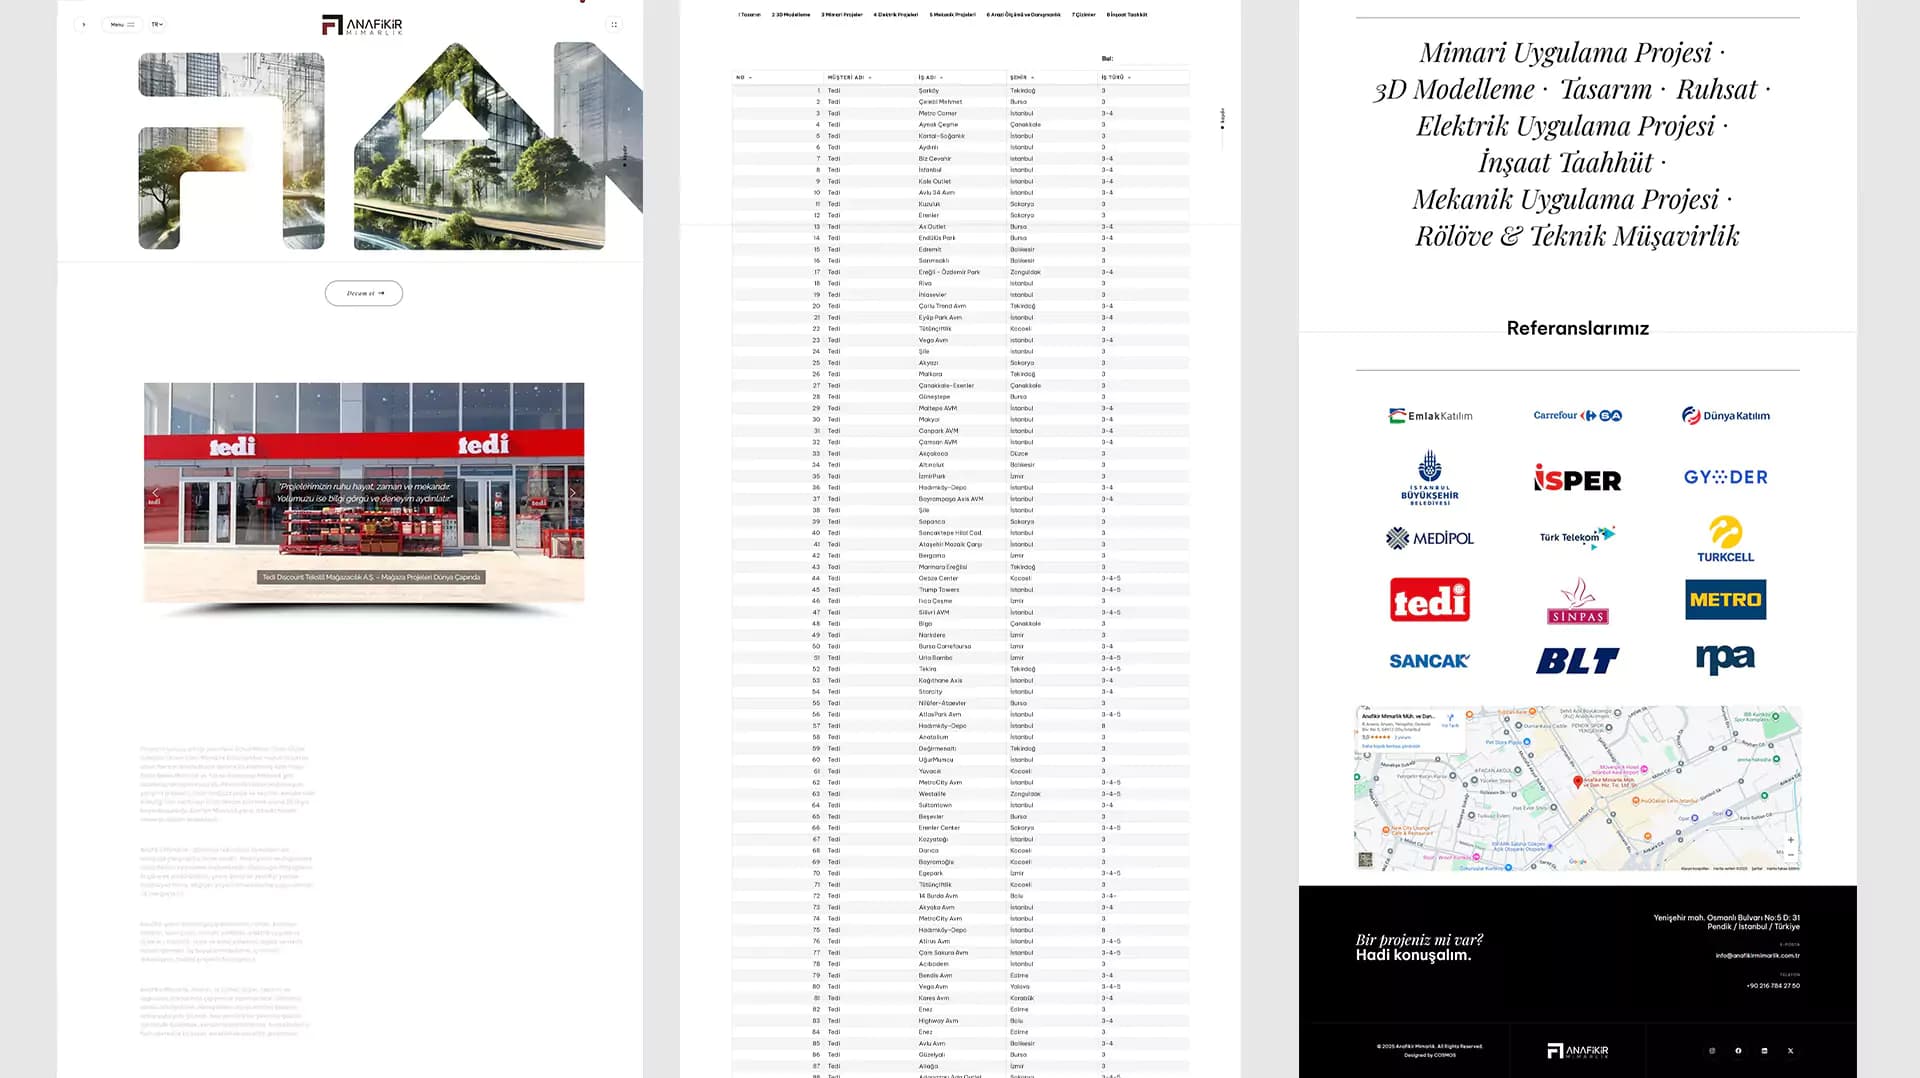Click the METRO reference logo
Image resolution: width=1920 pixels, height=1078 pixels.
coord(1726,600)
